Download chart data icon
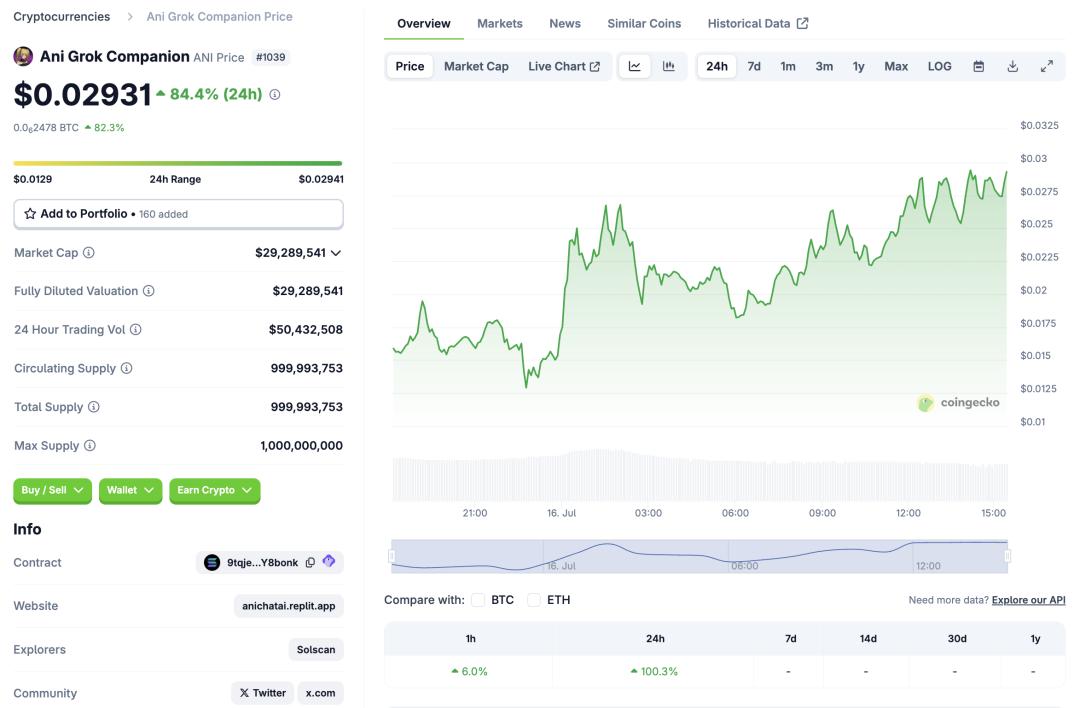The width and height of the screenshot is (1080, 708). point(1012,66)
